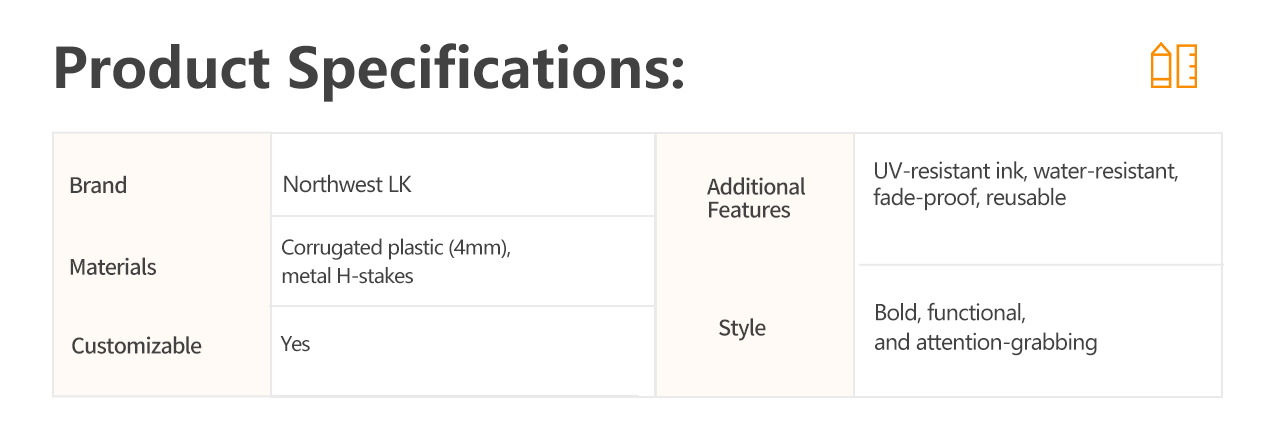This screenshot has width=1276, height=432.
Task: Select the Style label
Action: (742, 328)
